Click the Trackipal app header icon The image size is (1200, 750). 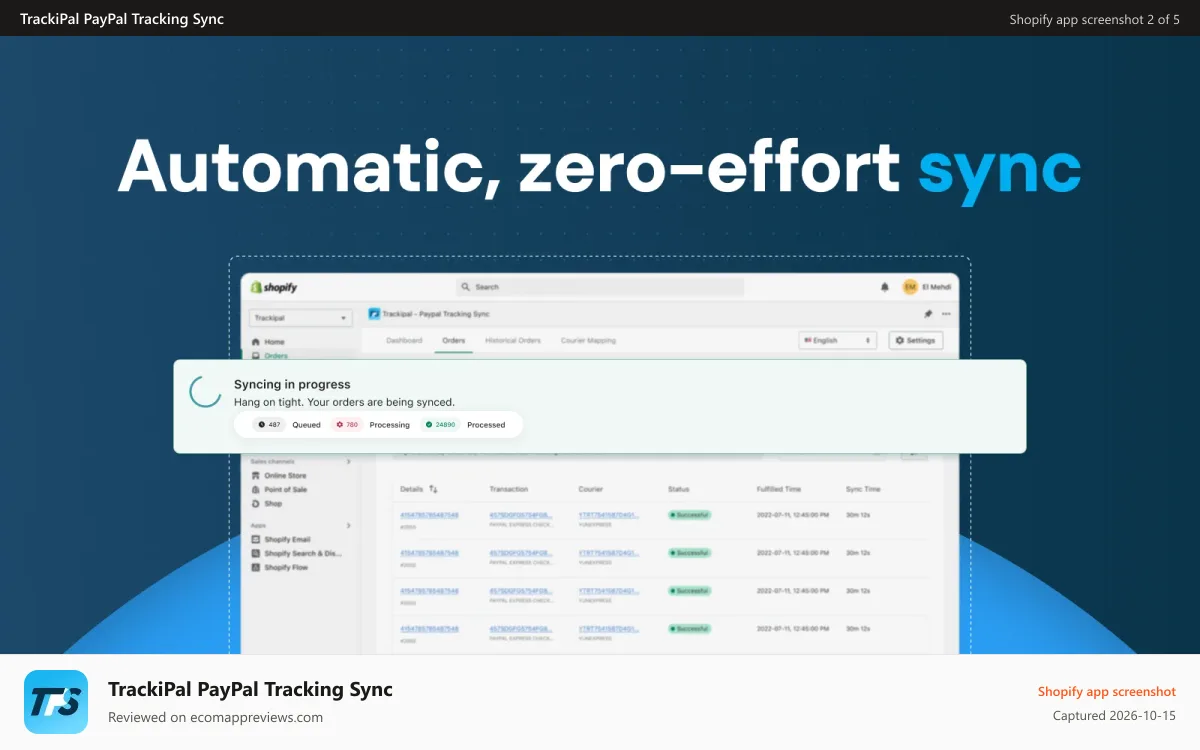374,314
